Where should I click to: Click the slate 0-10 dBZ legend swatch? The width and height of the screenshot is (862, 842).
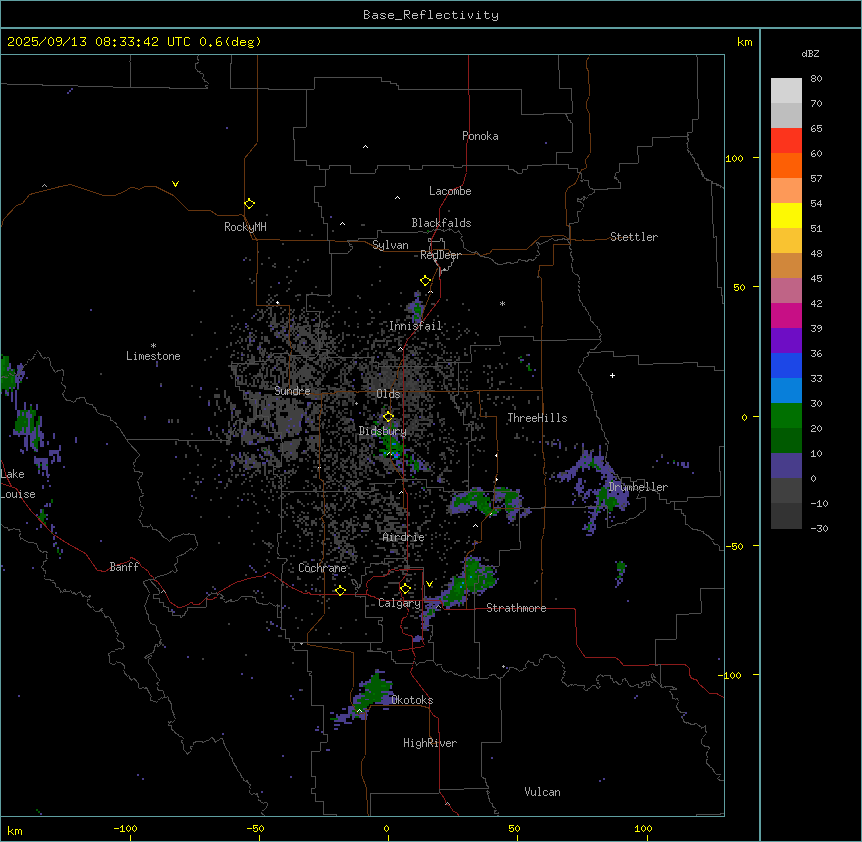pyautogui.click(x=786, y=466)
